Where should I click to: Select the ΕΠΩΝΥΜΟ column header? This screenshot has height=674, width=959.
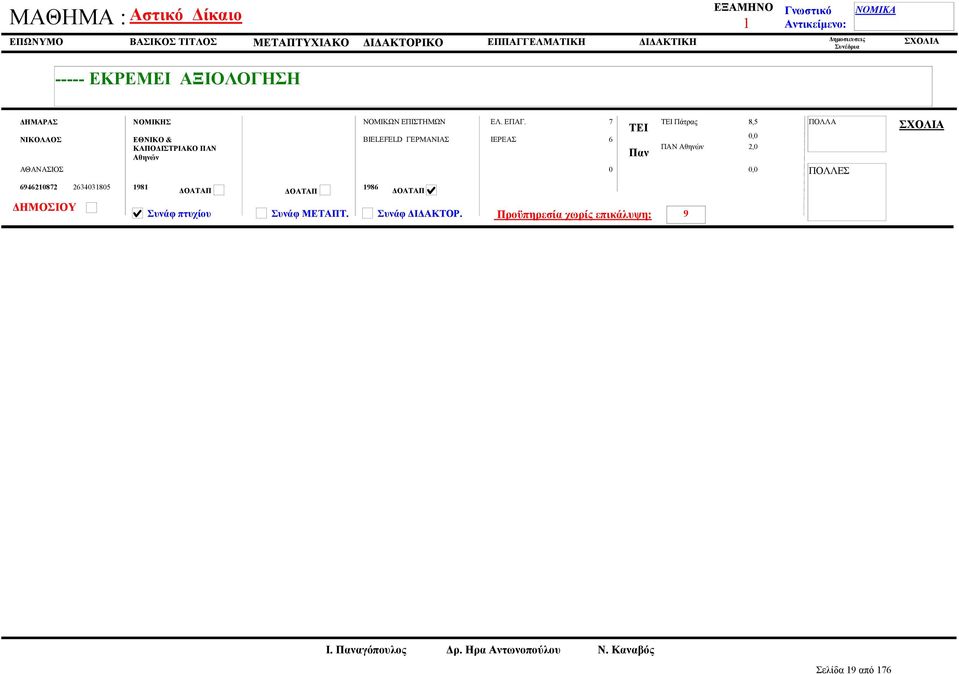coord(36,42)
